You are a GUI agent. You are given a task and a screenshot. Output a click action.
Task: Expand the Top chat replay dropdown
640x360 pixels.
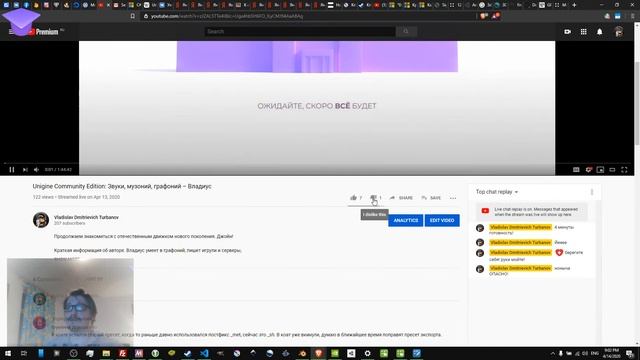tap(497, 192)
